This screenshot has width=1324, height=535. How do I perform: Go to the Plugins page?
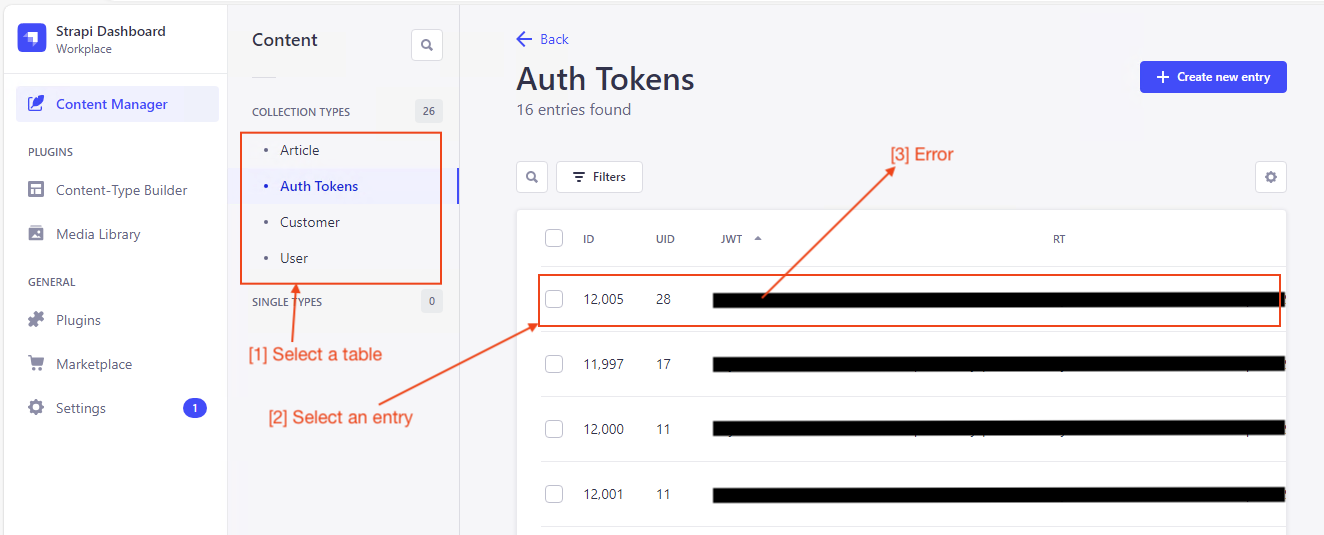pos(78,320)
